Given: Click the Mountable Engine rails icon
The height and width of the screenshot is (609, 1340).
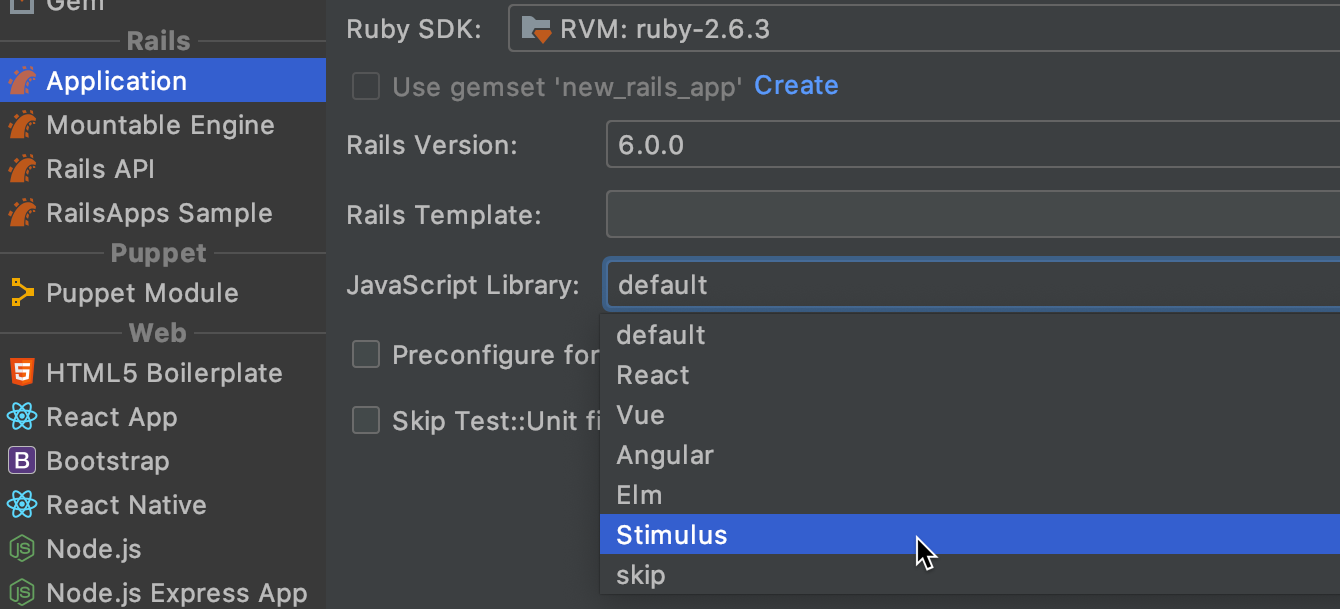Looking at the screenshot, I should pos(22,125).
